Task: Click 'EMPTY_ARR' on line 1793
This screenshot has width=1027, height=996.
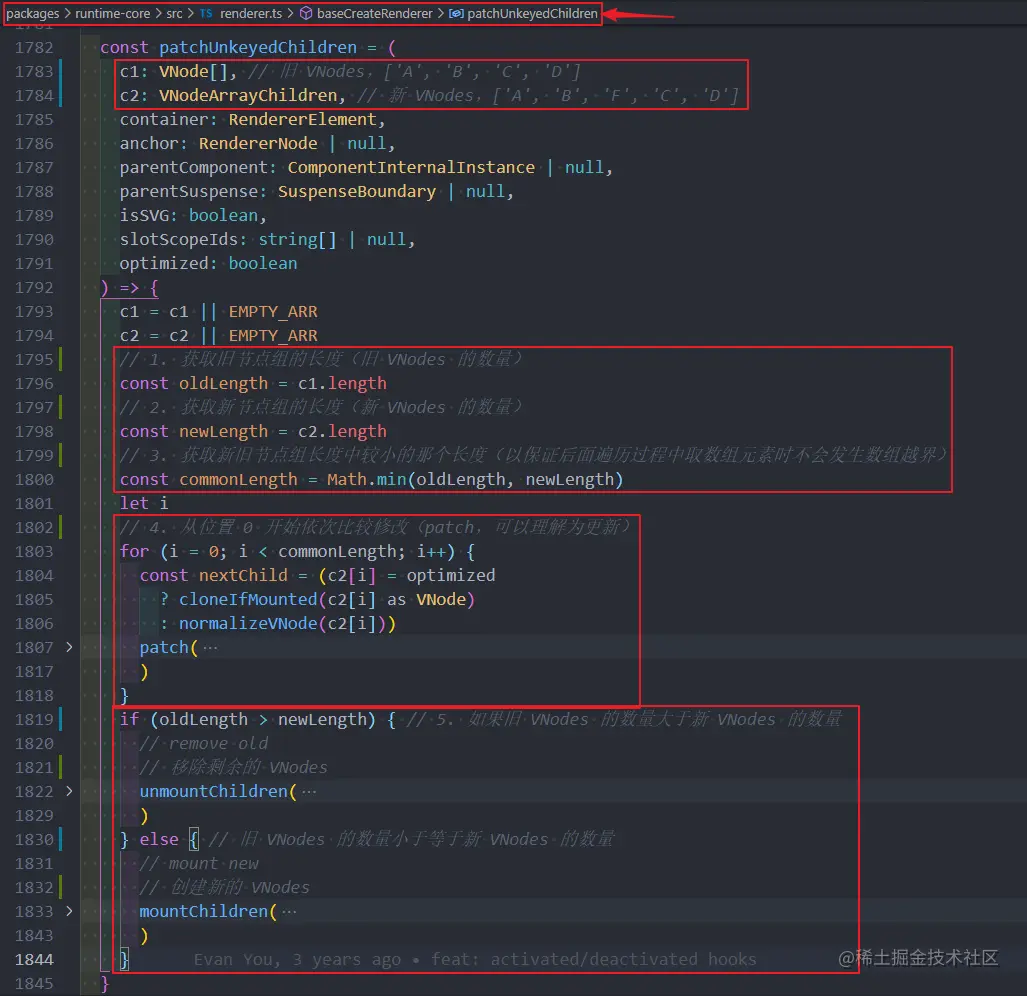Action: [x=273, y=312]
